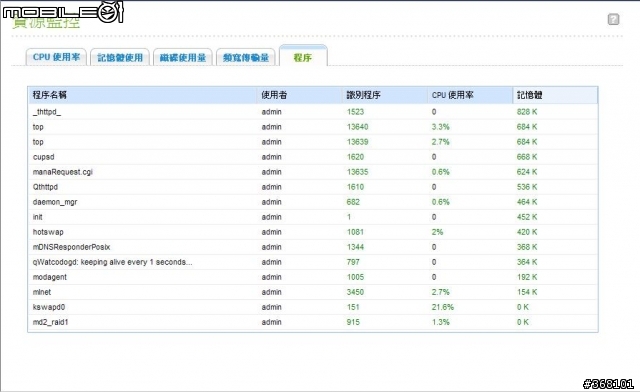This screenshot has width=640, height=392.
Task: Sort by 記憶體 column header
Action: click(555, 95)
